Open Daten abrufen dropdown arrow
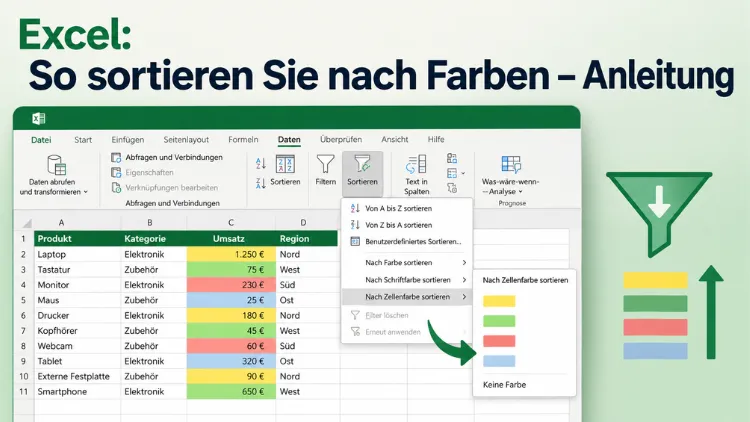This screenshot has width=750, height=422. 86,192
